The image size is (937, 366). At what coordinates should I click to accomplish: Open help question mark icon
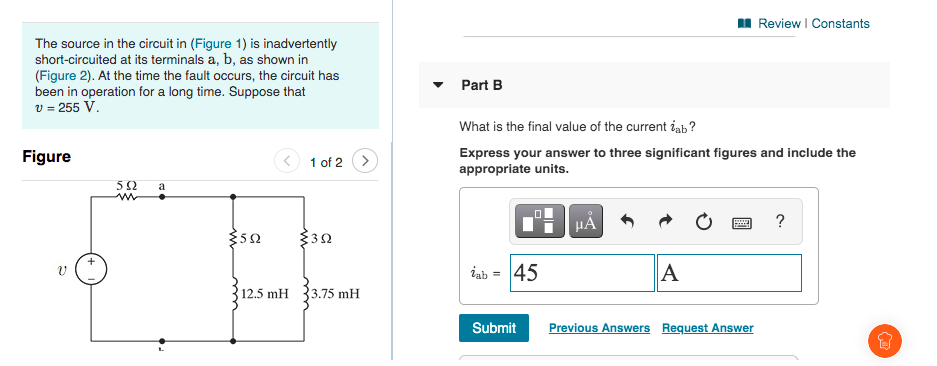(779, 222)
